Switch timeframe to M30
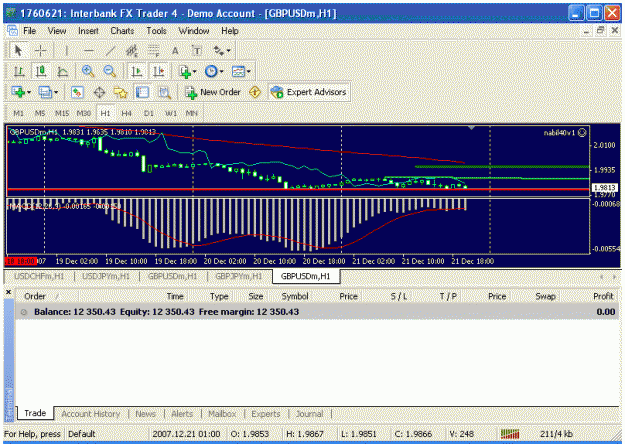Viewport: 625px width, 444px height. [x=84, y=113]
